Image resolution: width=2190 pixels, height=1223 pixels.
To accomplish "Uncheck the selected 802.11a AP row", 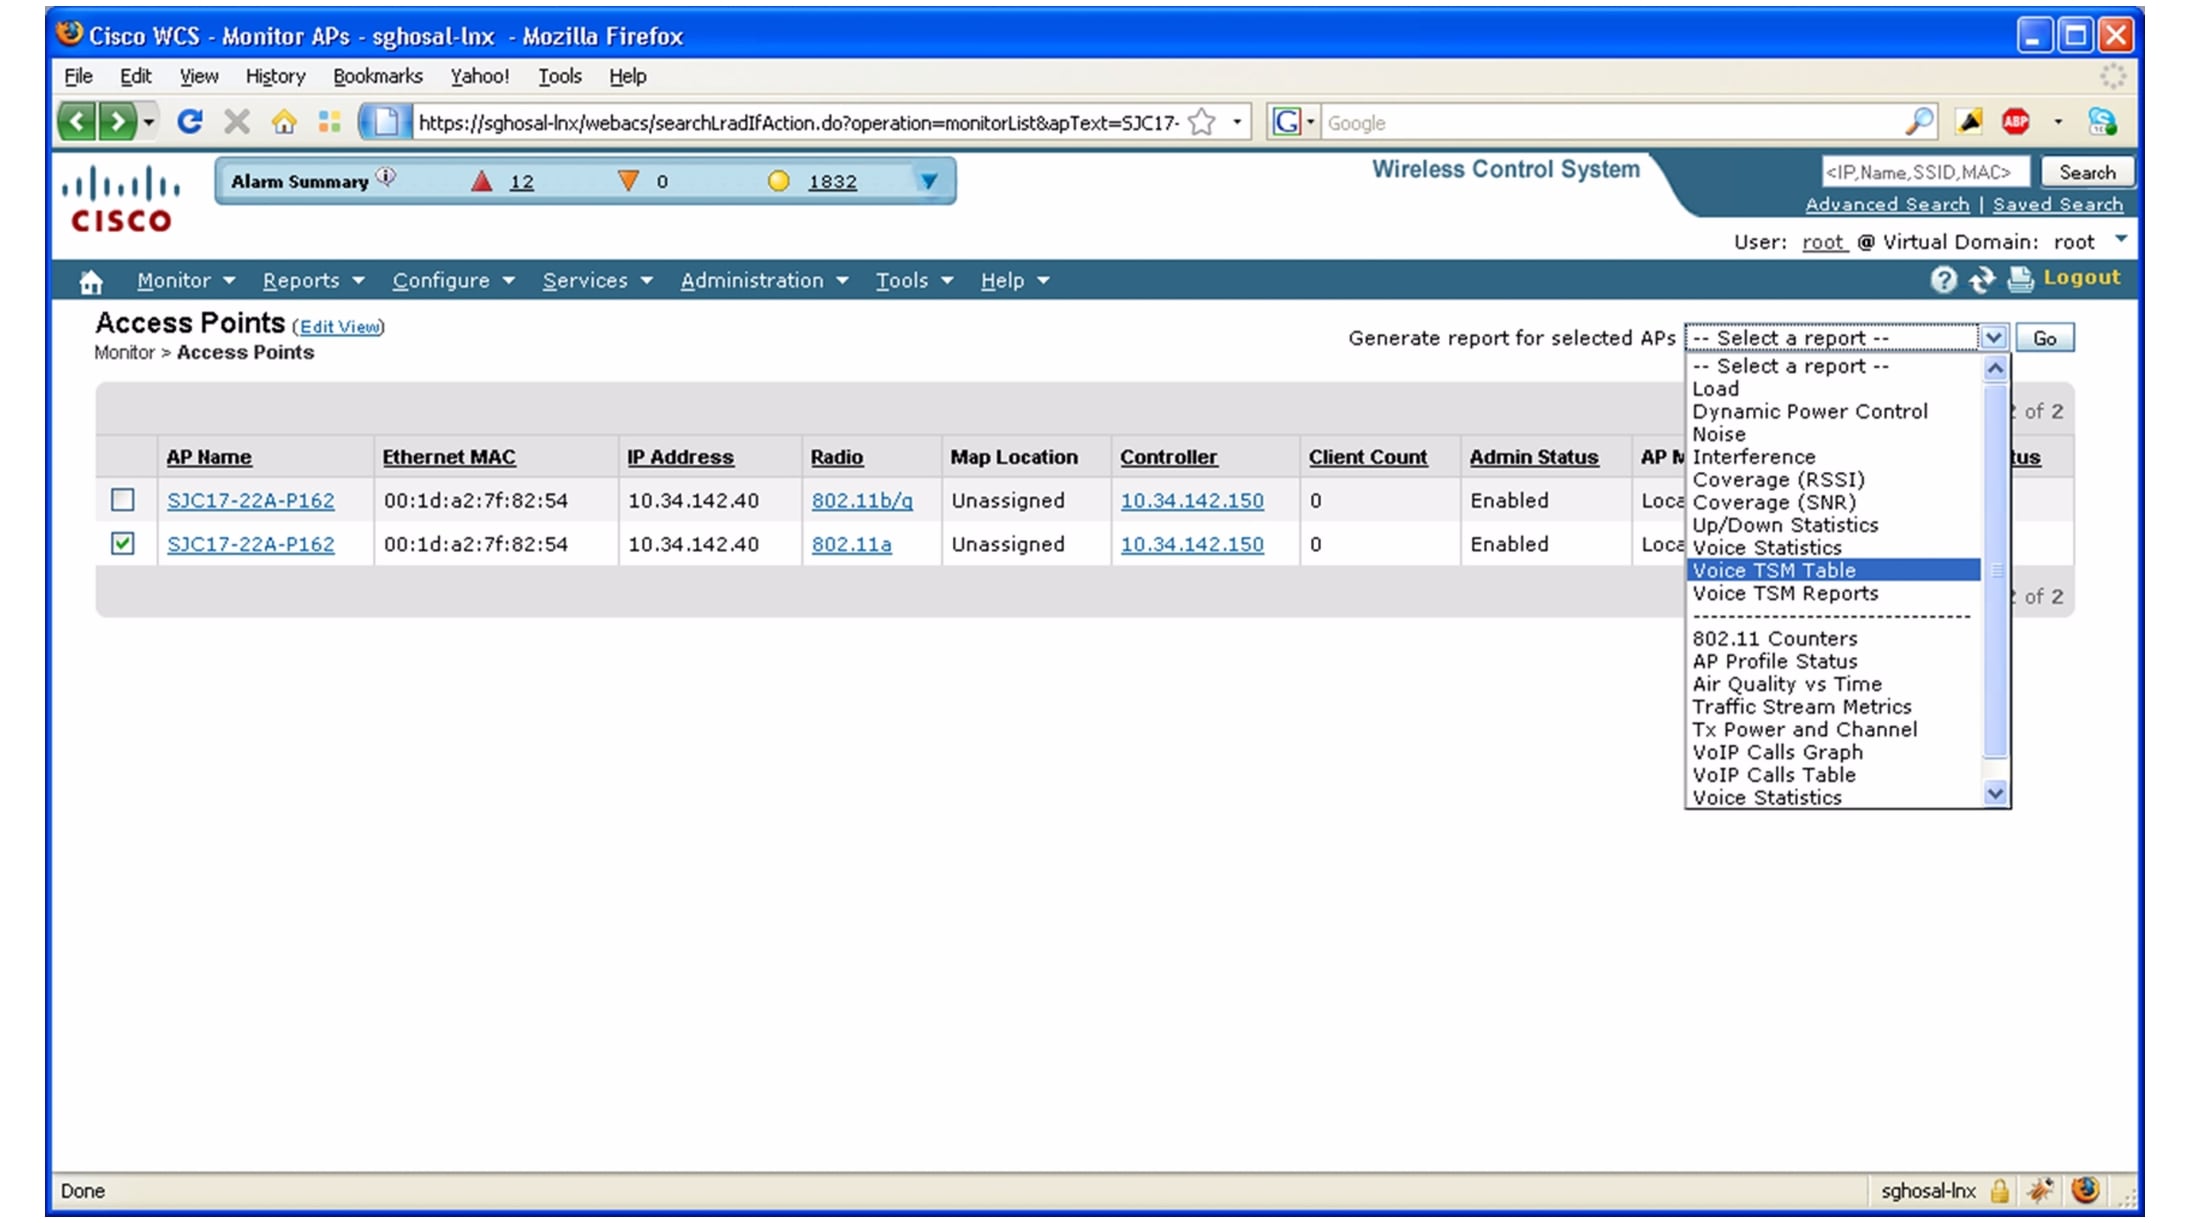I will point(123,544).
